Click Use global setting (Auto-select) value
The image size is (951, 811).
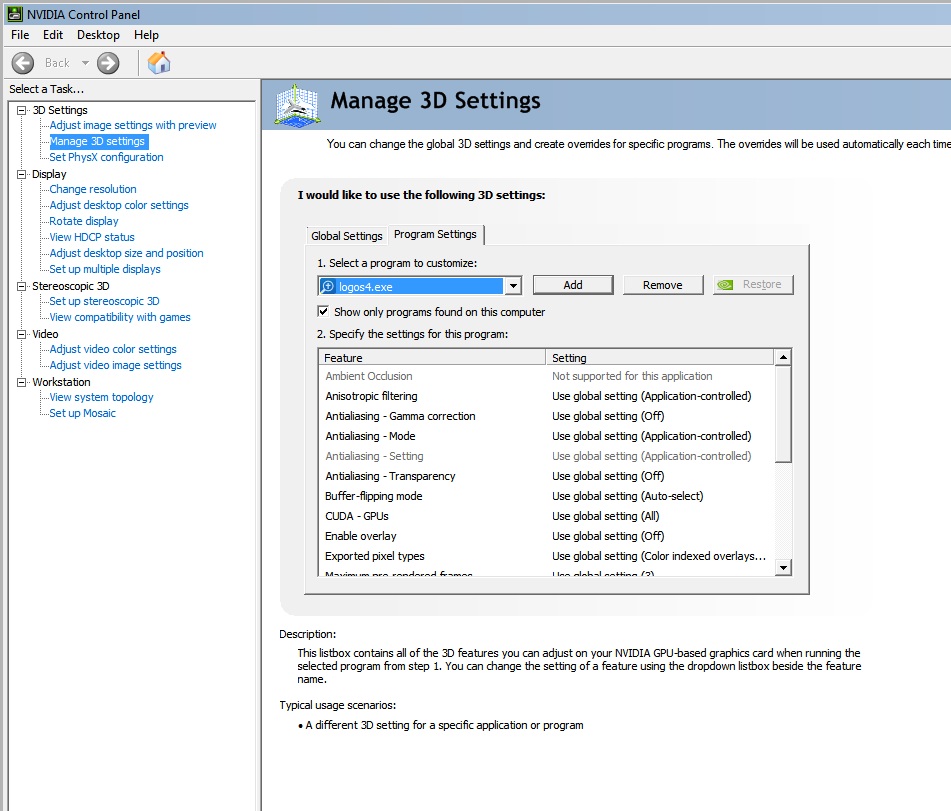(628, 496)
